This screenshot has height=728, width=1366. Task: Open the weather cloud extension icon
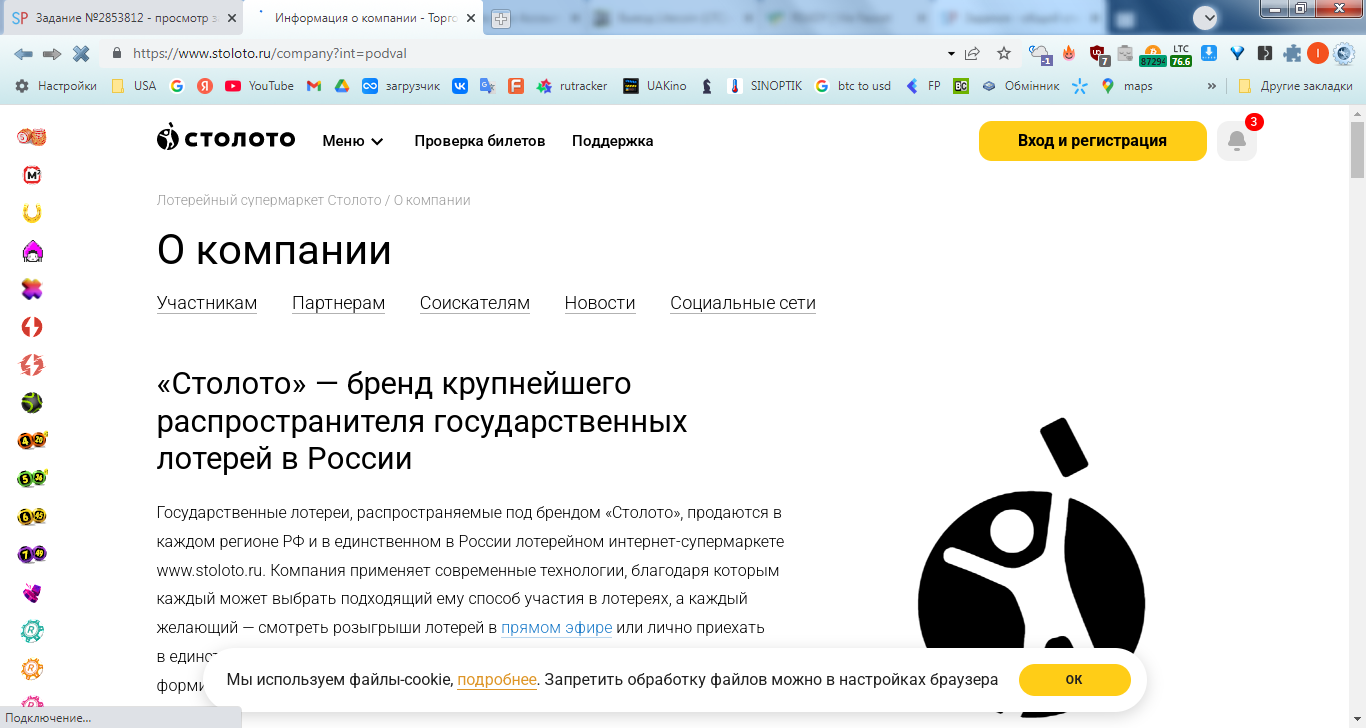pyautogui.click(x=1041, y=54)
